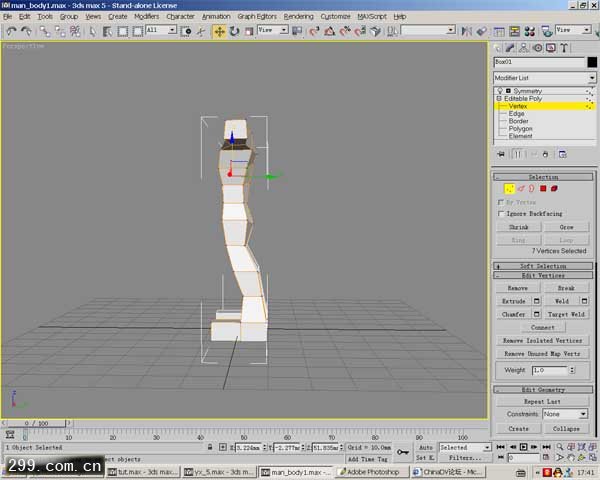Image resolution: width=600 pixels, height=480 pixels.
Task: Click Remove Isolated Vertices button
Action: (x=543, y=340)
